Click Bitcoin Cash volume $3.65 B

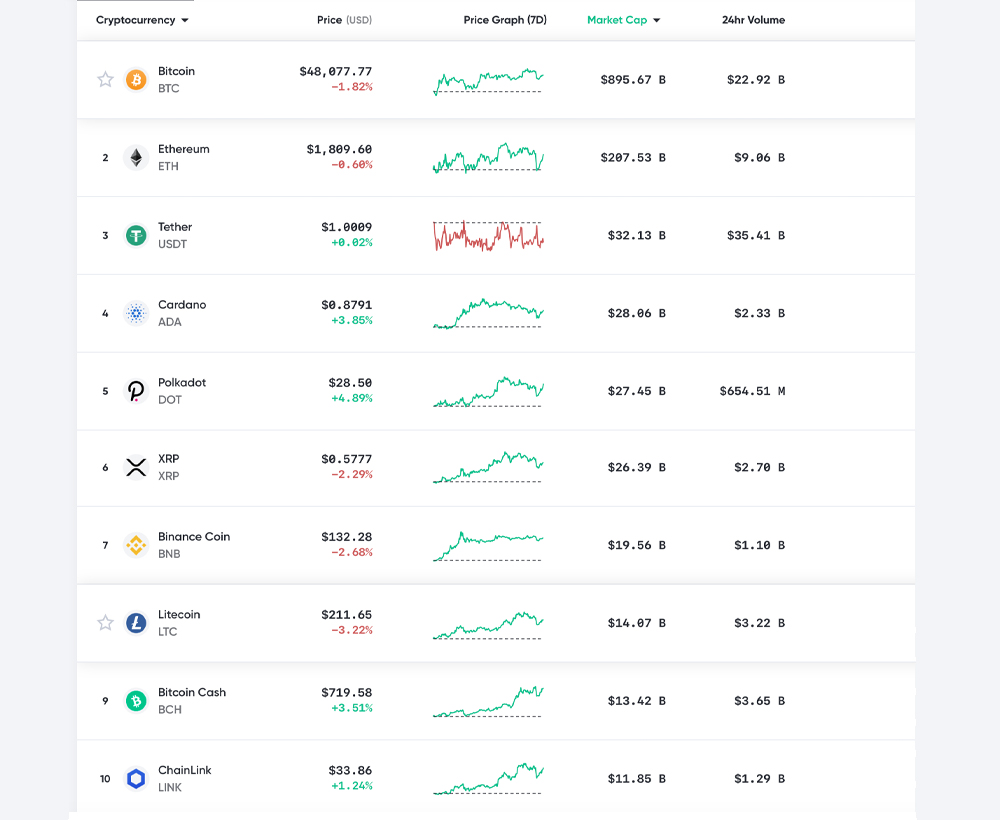click(x=760, y=701)
